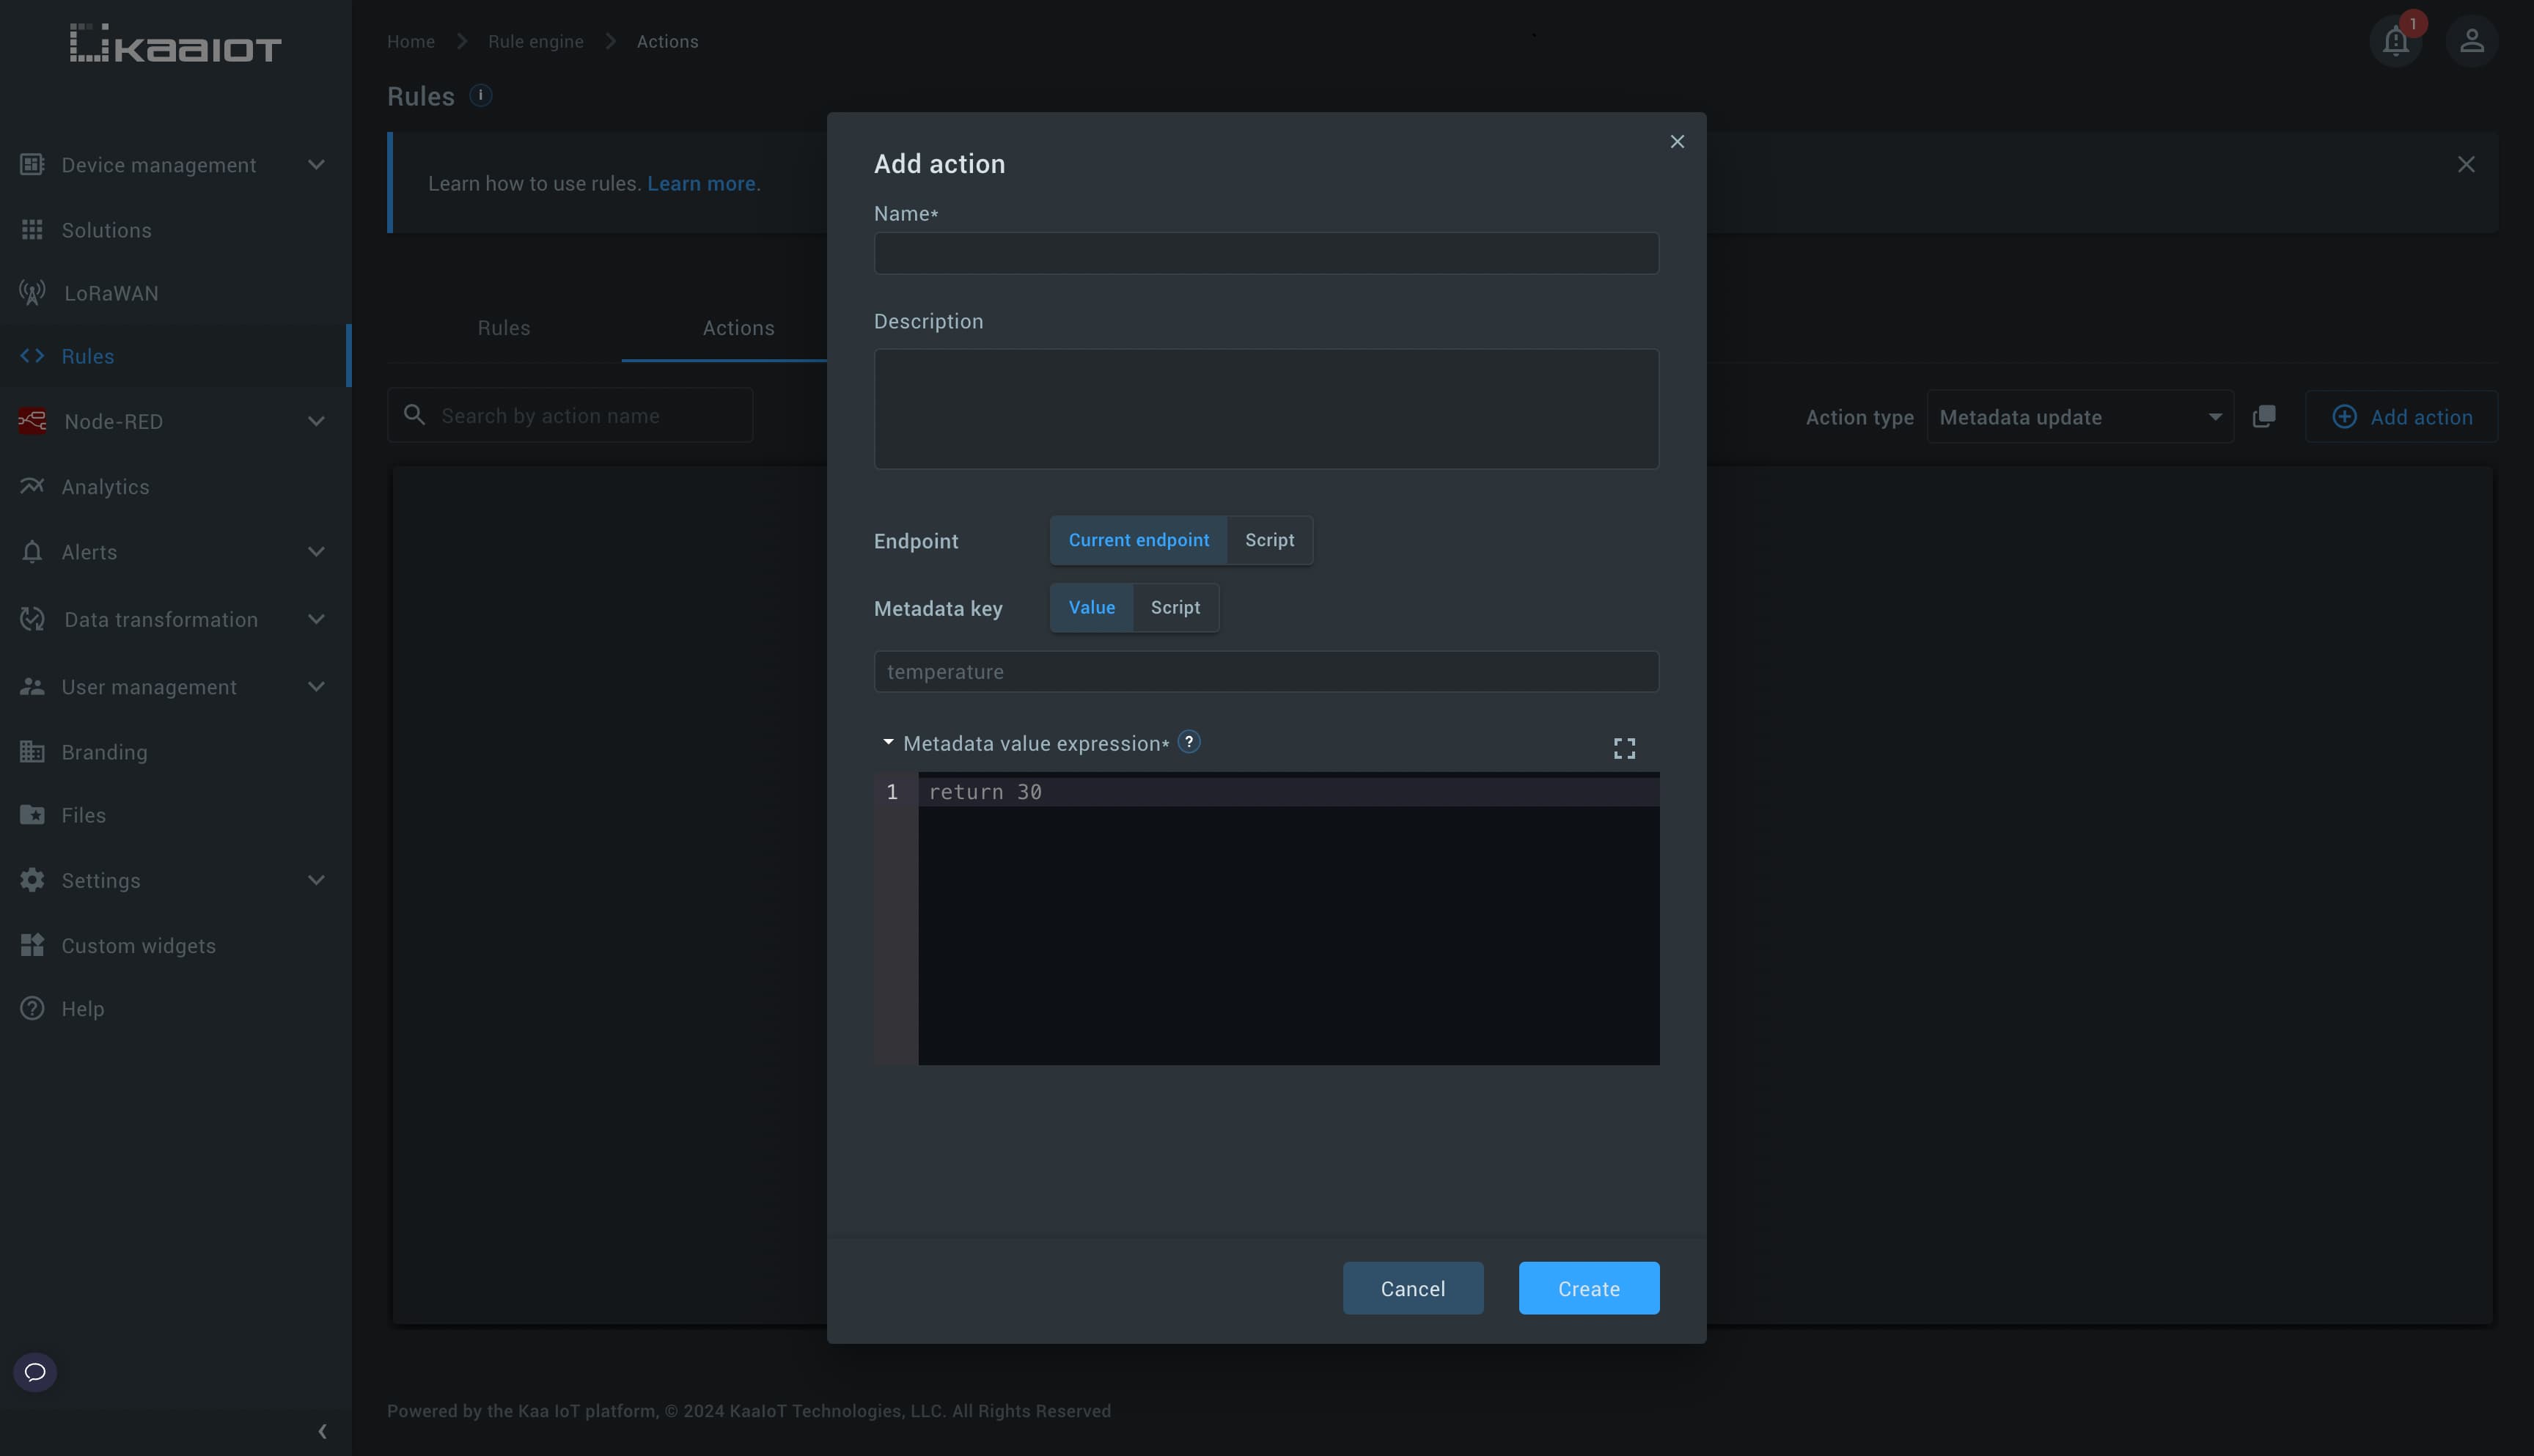Click the Learn more link
Viewport: 2534px width, 1456px height.
tap(702, 183)
